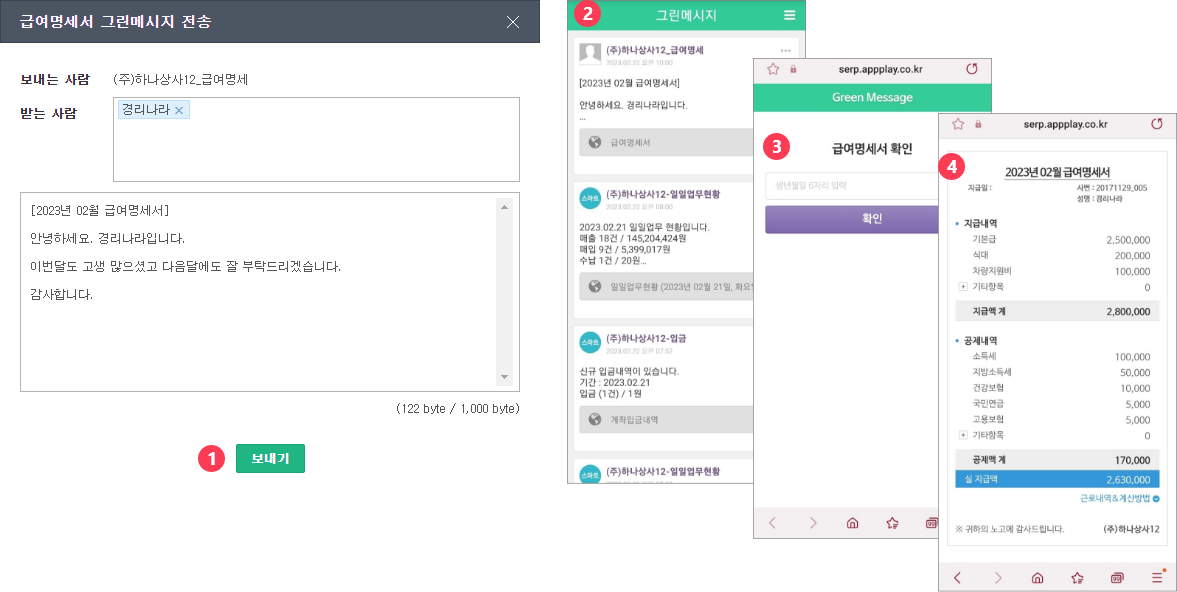This screenshot has width=1177, height=592.
Task: Open the 급여명세서 link button
Action: point(667,142)
